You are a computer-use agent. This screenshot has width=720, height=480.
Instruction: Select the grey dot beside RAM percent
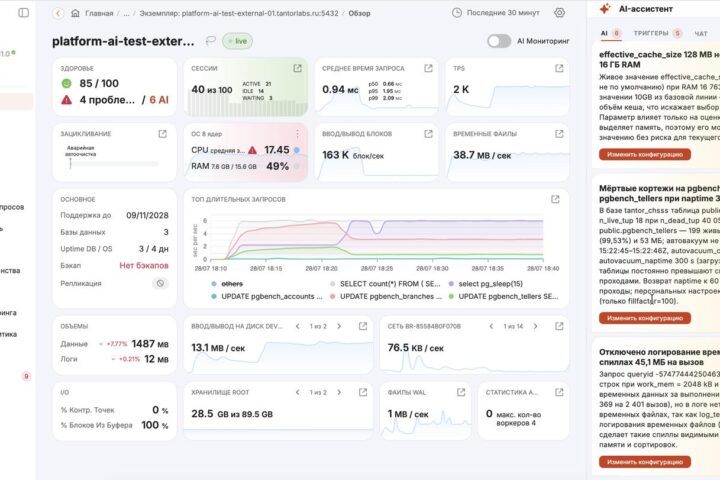[x=297, y=166]
